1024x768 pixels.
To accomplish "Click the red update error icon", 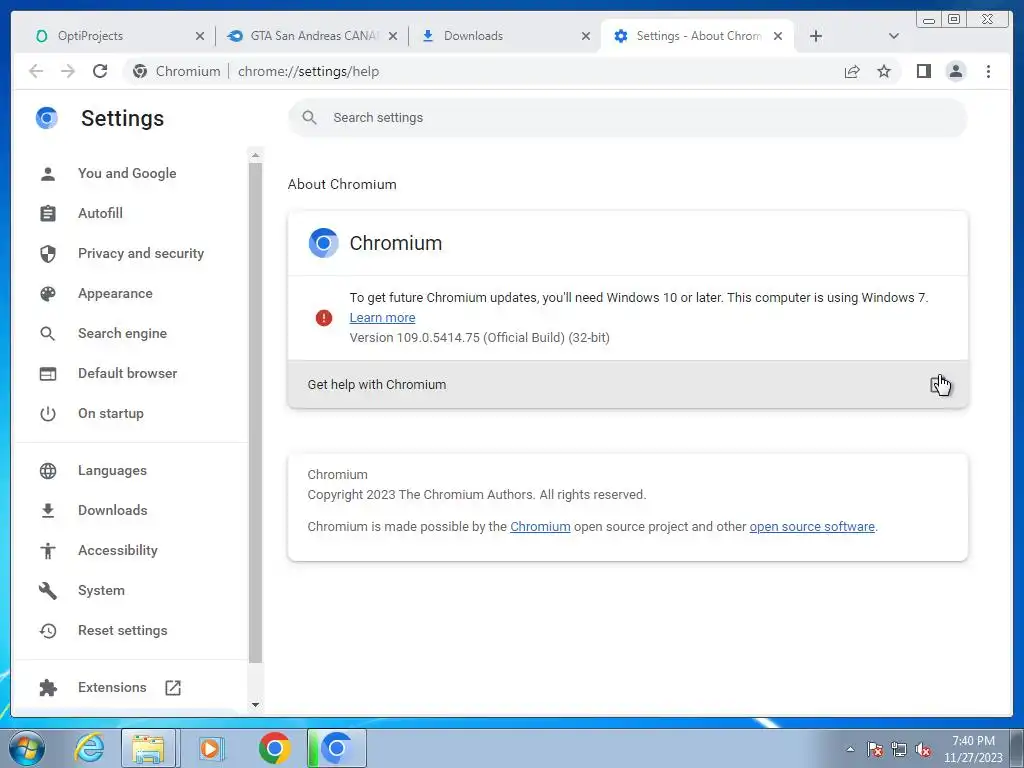I will 324,318.
